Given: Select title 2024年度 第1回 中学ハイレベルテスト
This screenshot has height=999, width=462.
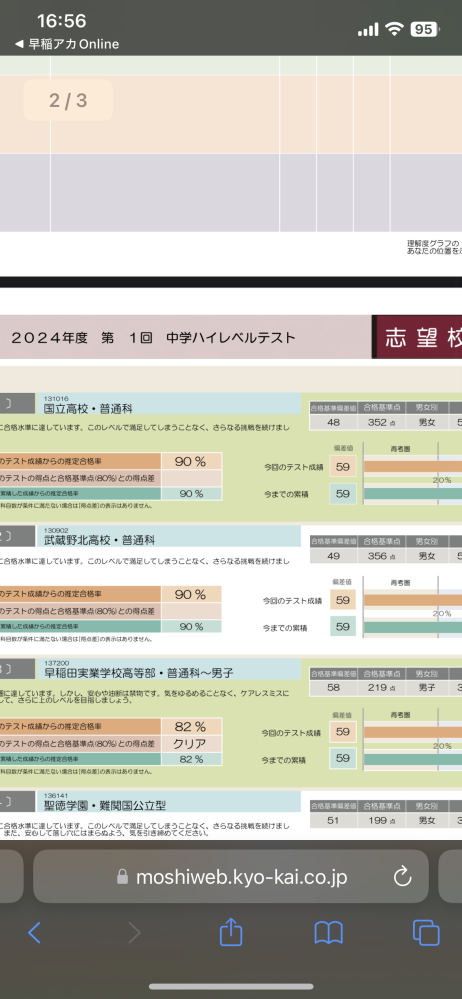Looking at the screenshot, I should [x=153, y=337].
